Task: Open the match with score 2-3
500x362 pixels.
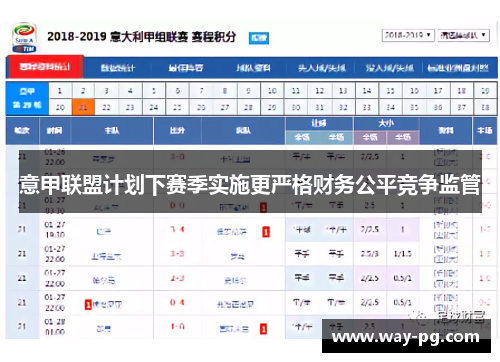Action: [x=177, y=278]
